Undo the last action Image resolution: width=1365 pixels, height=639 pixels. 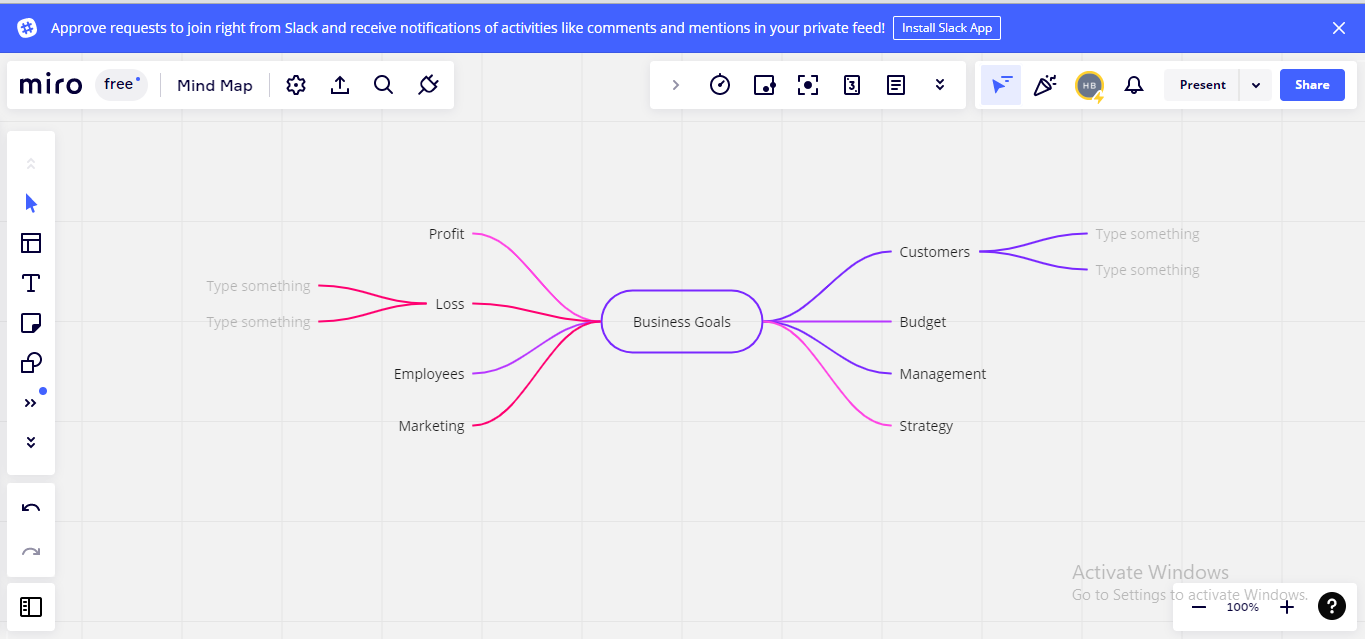click(30, 508)
